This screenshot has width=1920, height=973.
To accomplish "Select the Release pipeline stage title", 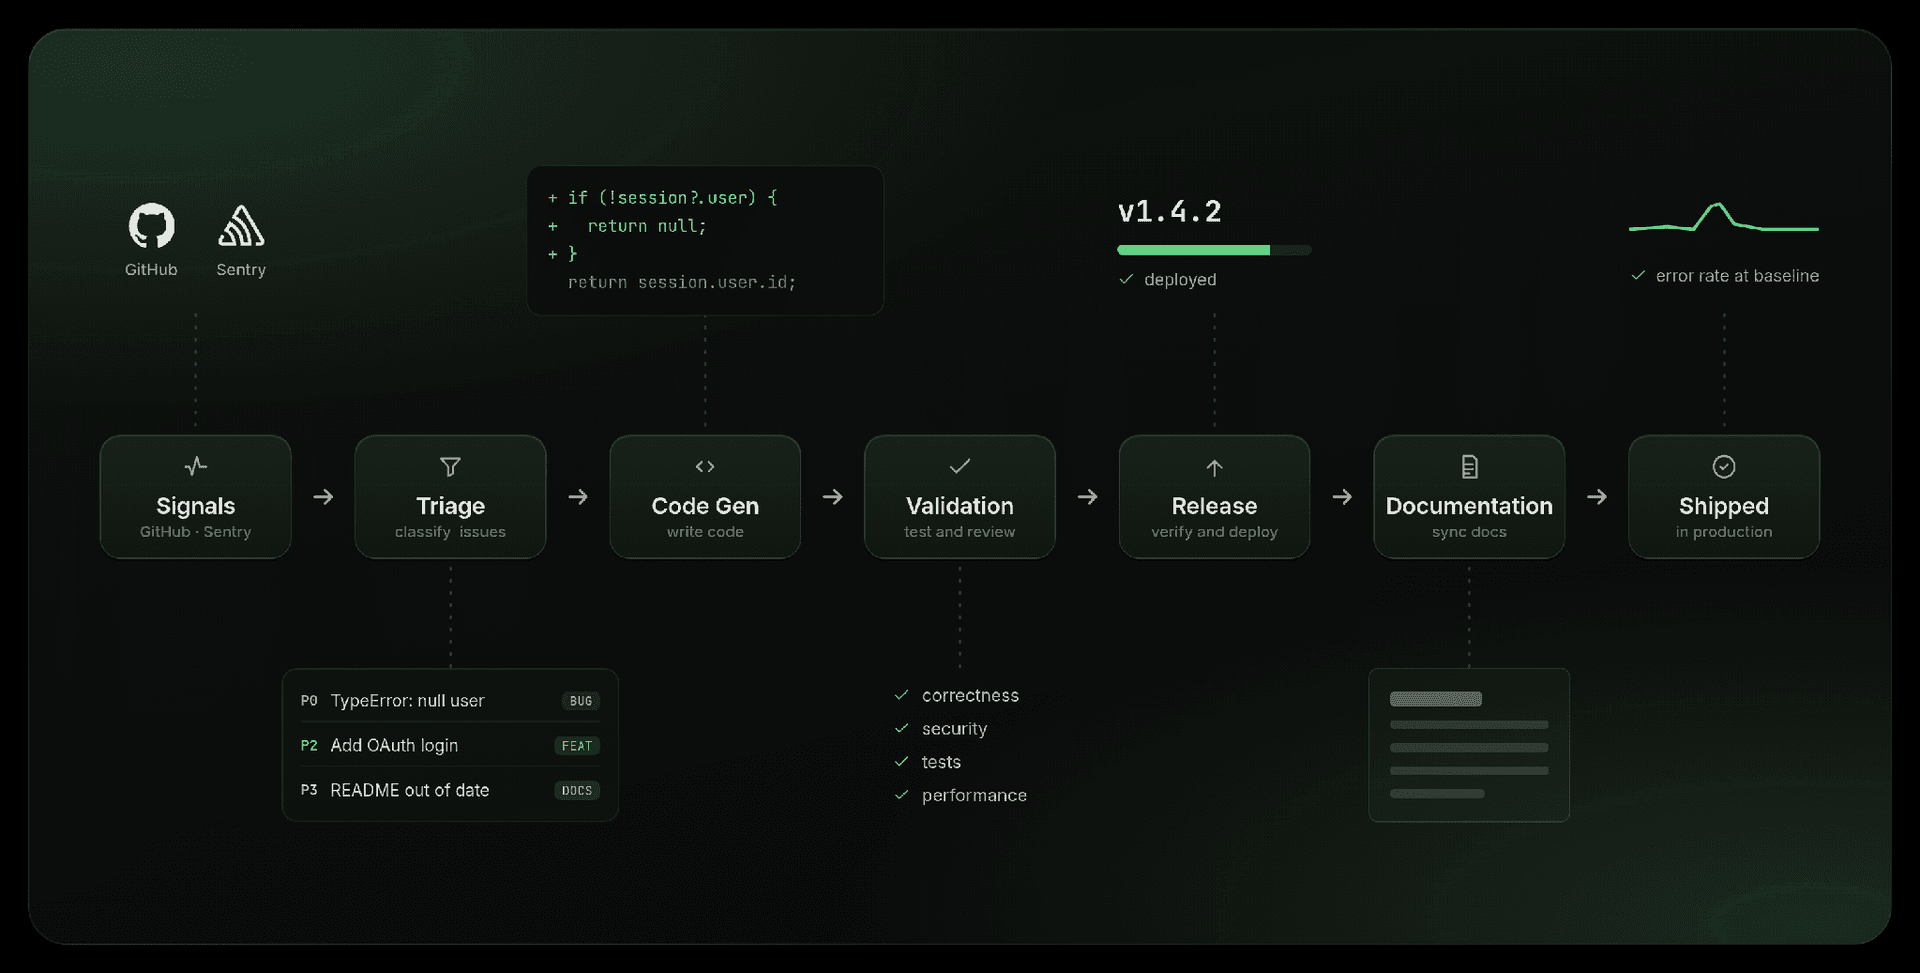I will coord(1214,506).
